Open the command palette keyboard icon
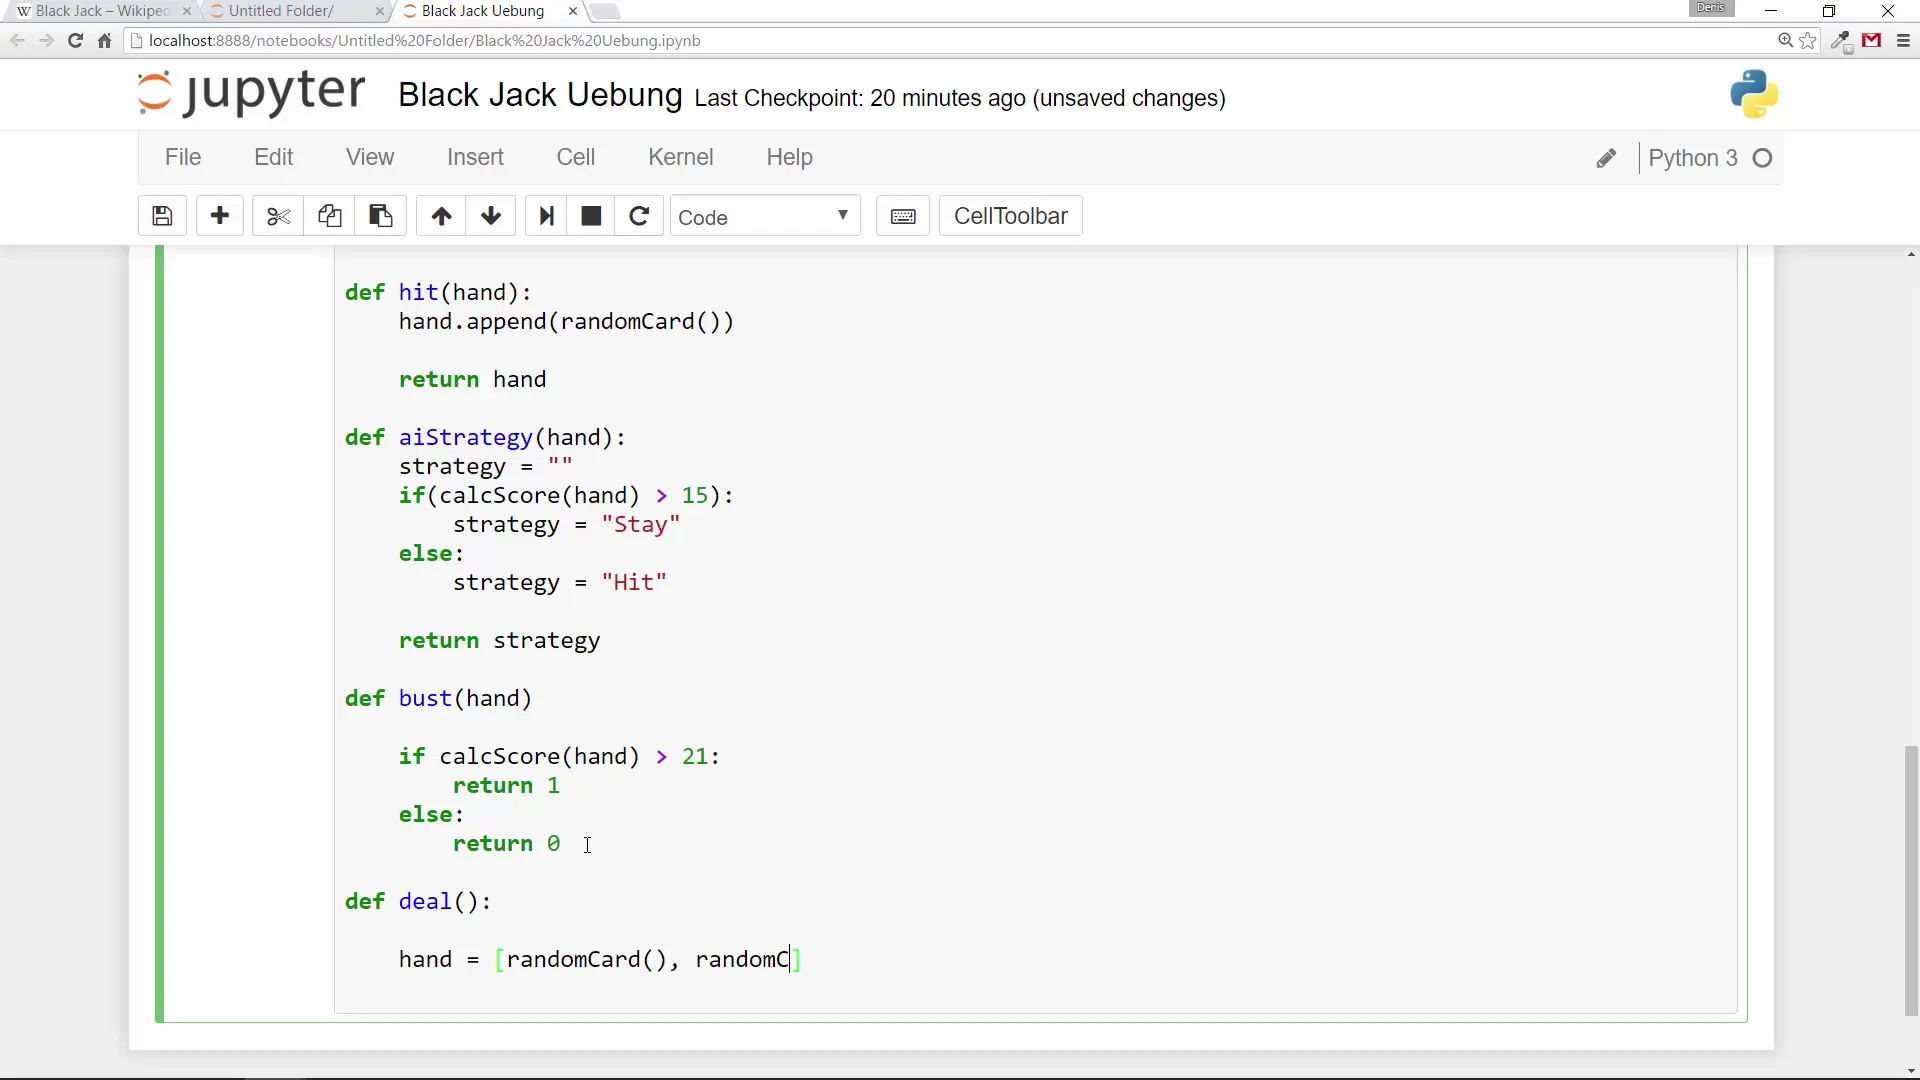 click(903, 216)
